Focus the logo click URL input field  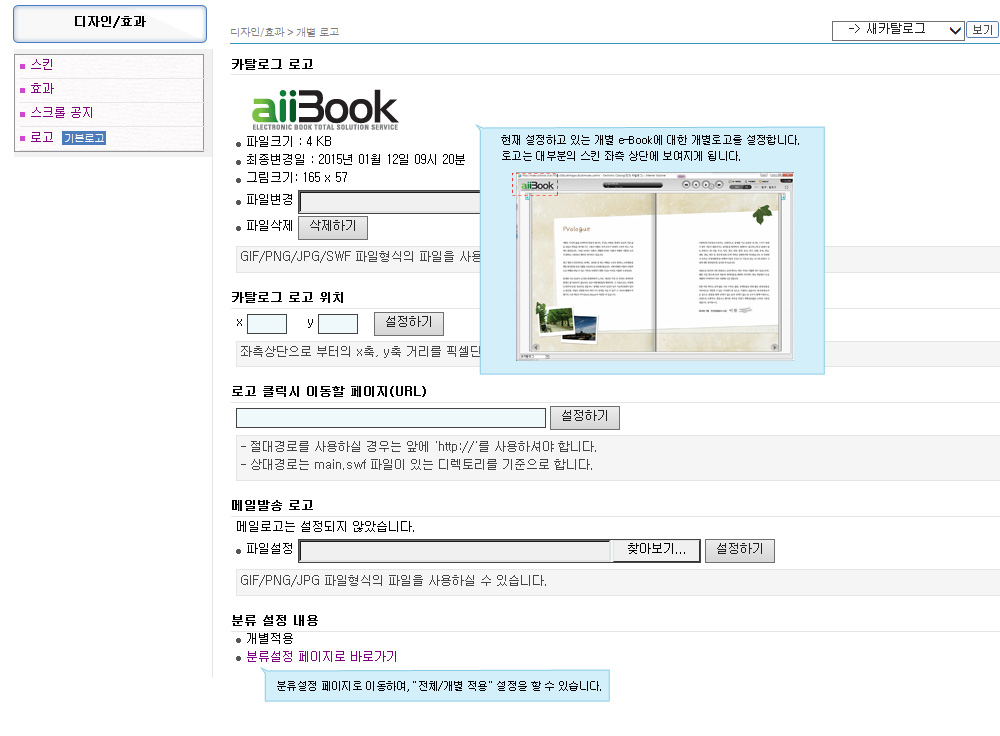(x=391, y=418)
